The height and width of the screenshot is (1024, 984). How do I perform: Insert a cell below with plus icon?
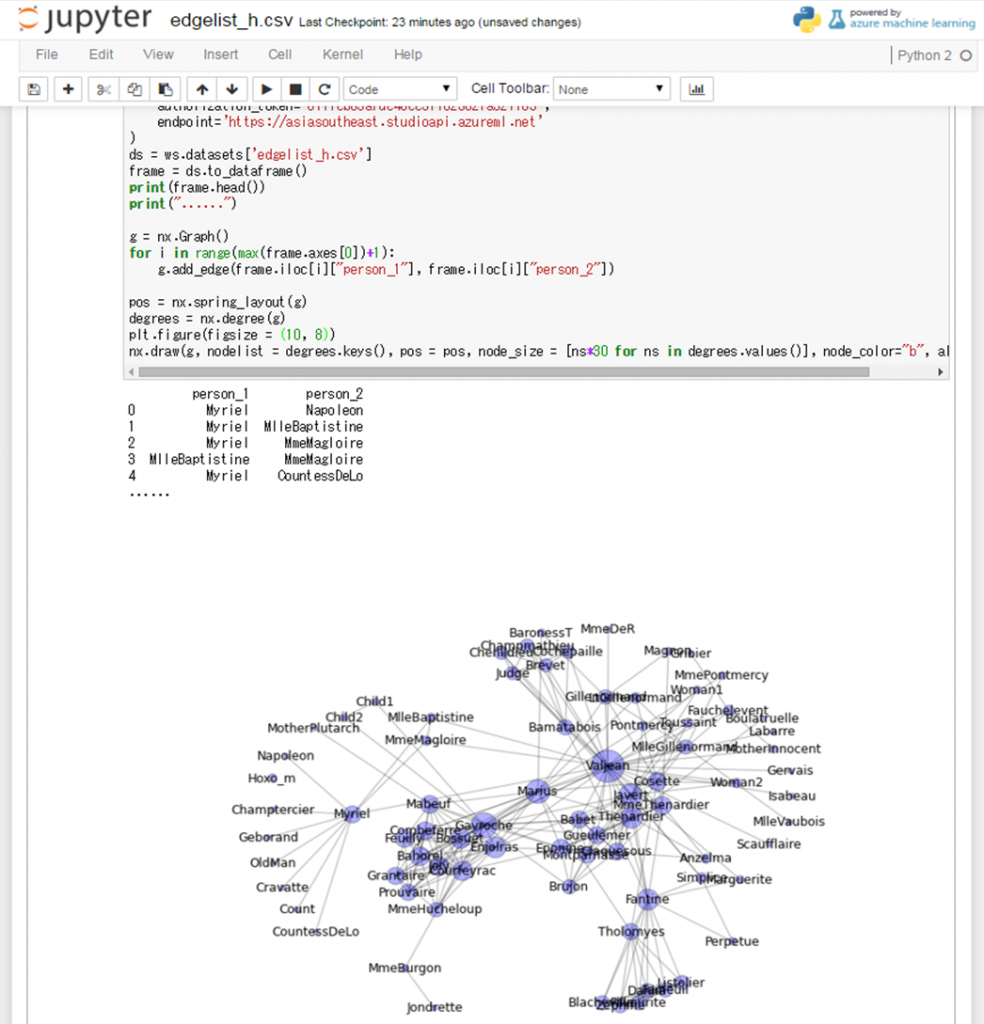(x=68, y=89)
